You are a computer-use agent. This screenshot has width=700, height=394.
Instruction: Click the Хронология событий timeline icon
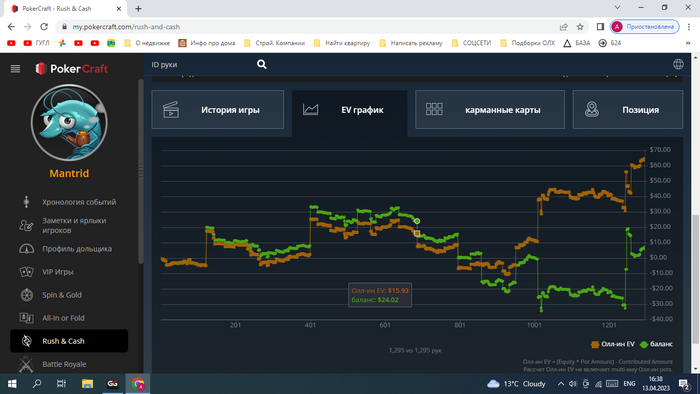tap(26, 202)
